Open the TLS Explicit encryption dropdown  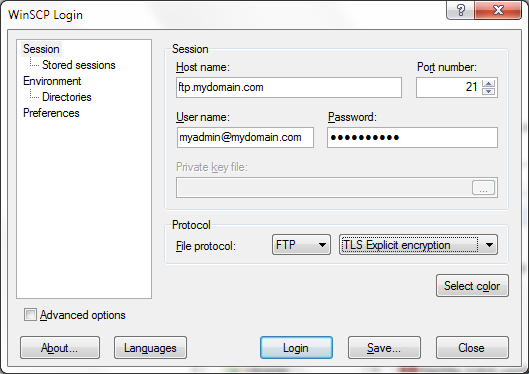[x=418, y=244]
